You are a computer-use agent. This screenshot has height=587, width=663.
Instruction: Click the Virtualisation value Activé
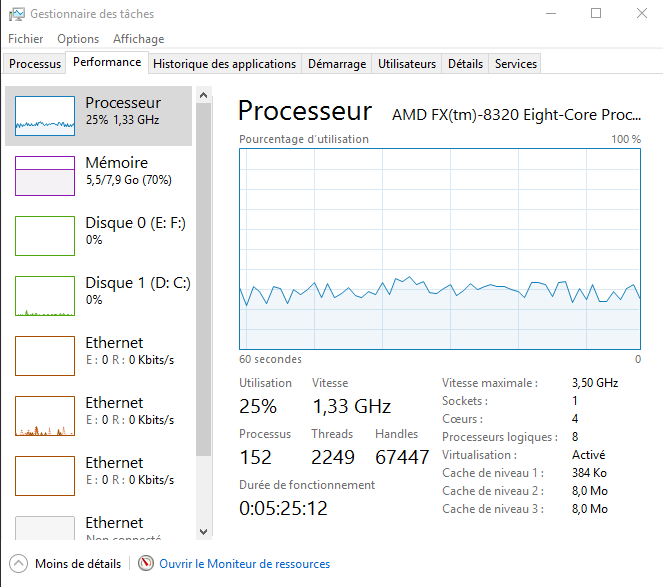[x=589, y=455]
